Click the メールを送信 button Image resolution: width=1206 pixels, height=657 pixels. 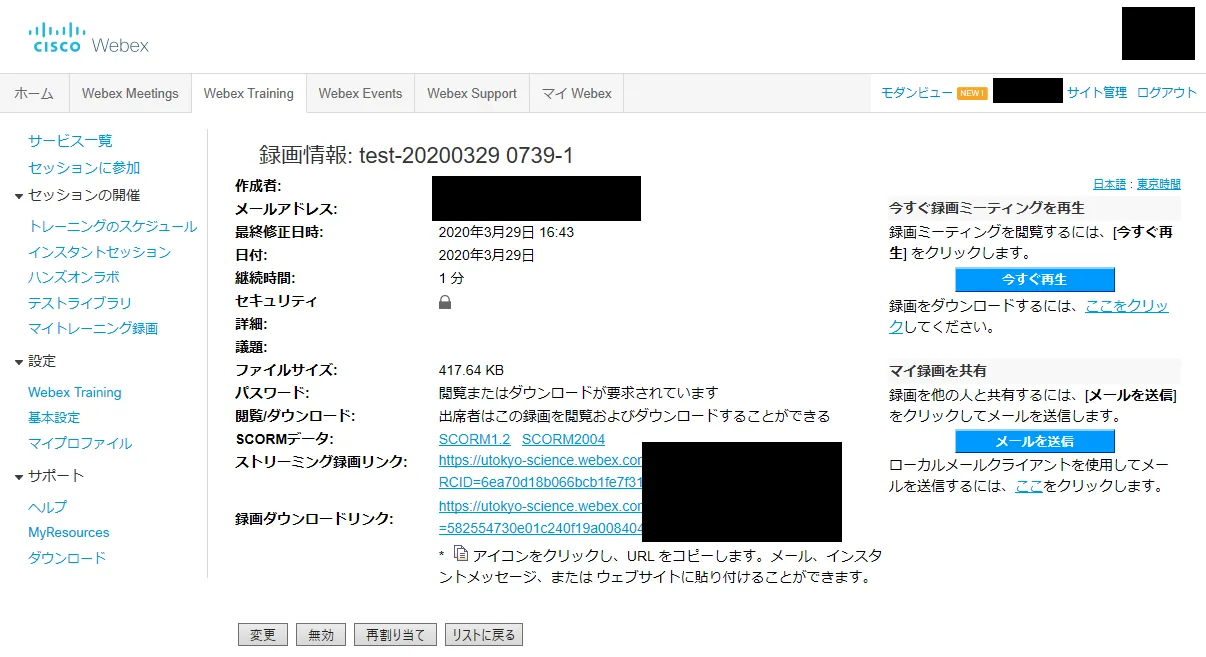[1034, 441]
